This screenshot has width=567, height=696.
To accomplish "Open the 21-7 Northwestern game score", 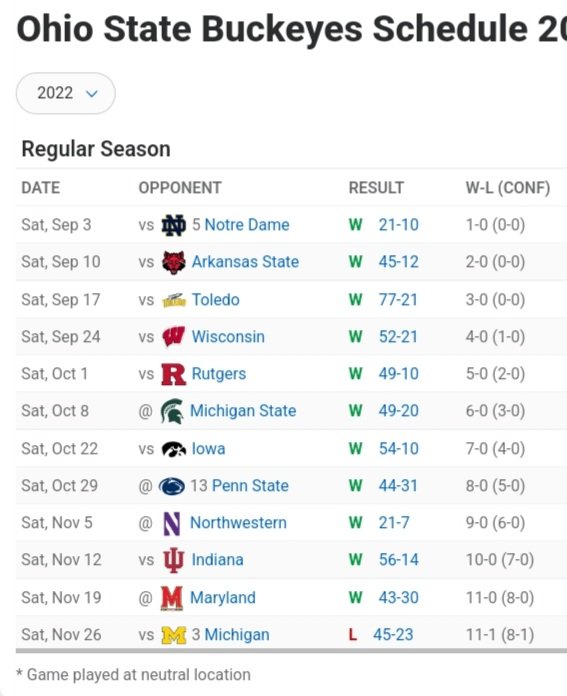I will tap(394, 523).
